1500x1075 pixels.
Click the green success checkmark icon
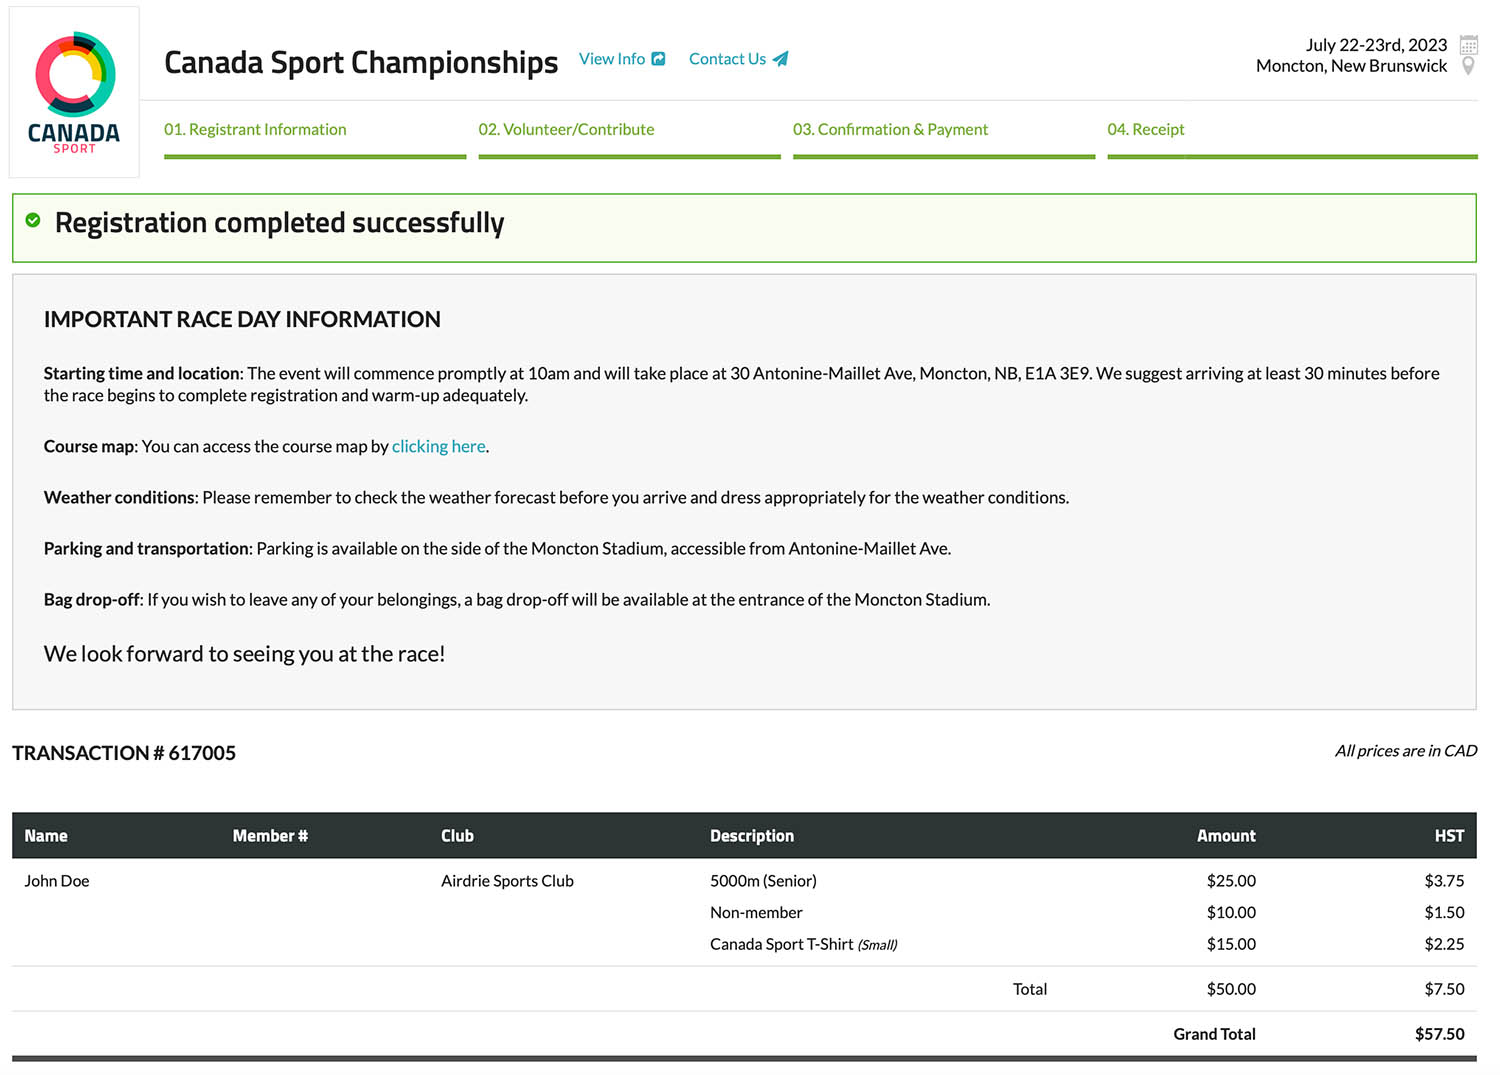click(33, 220)
